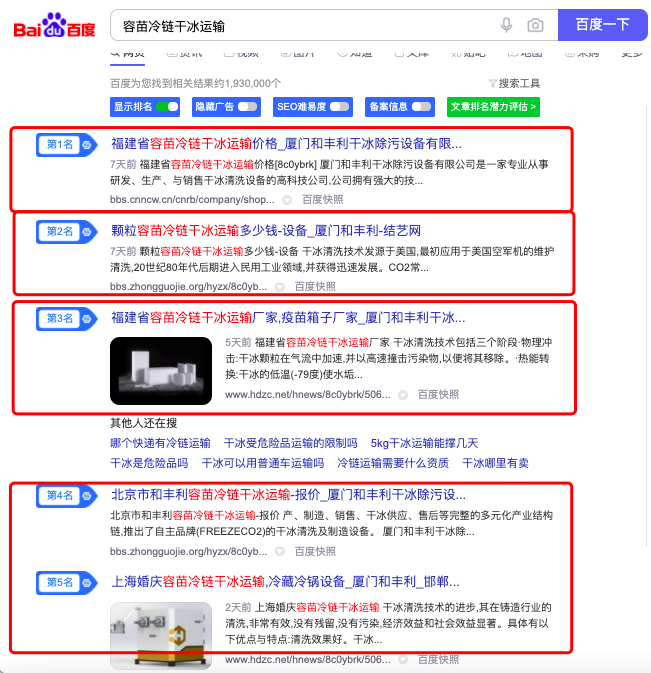651x673 pixels.
Task: Enable the 隐藏广告 switch
Action: pos(248,107)
